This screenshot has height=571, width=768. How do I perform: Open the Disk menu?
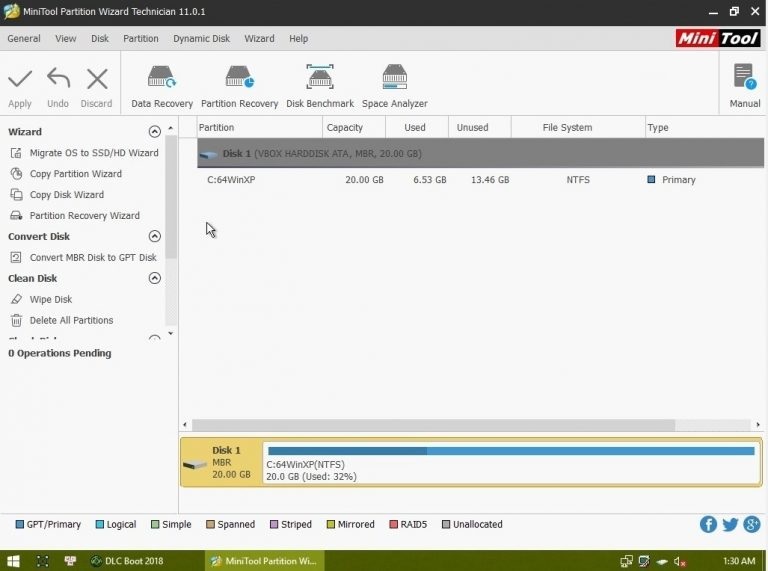tap(100, 39)
